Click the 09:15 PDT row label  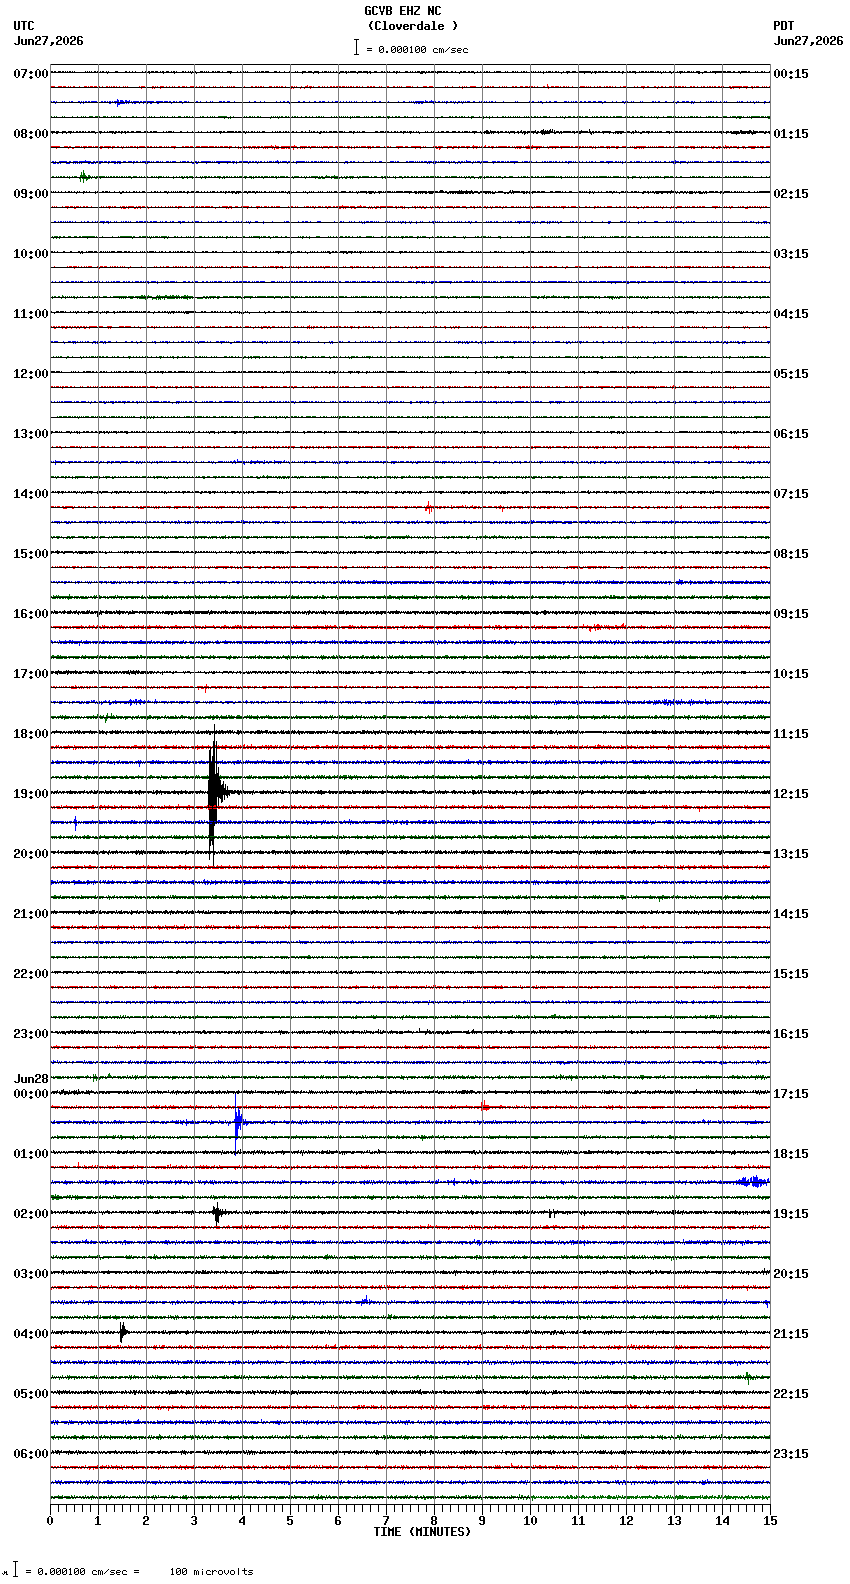791,614
